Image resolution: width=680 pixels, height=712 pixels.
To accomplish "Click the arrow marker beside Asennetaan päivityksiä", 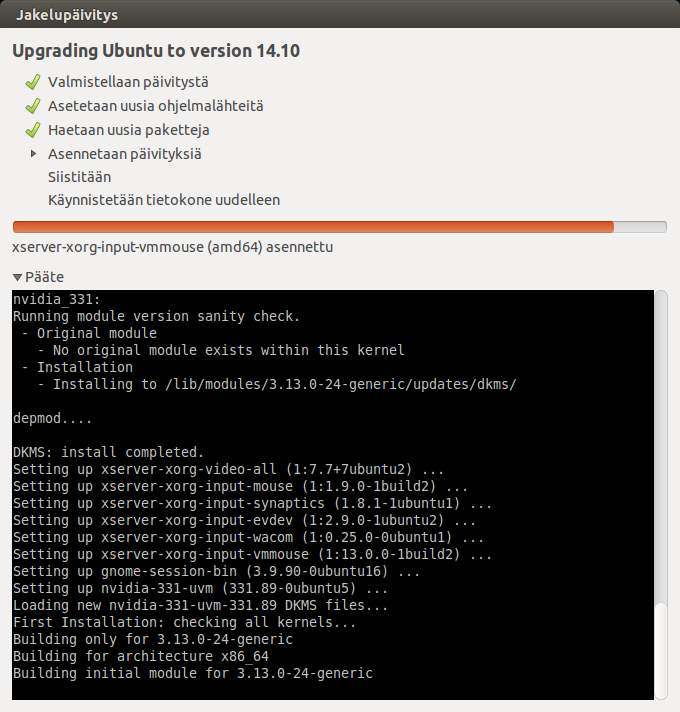I will [x=33, y=154].
